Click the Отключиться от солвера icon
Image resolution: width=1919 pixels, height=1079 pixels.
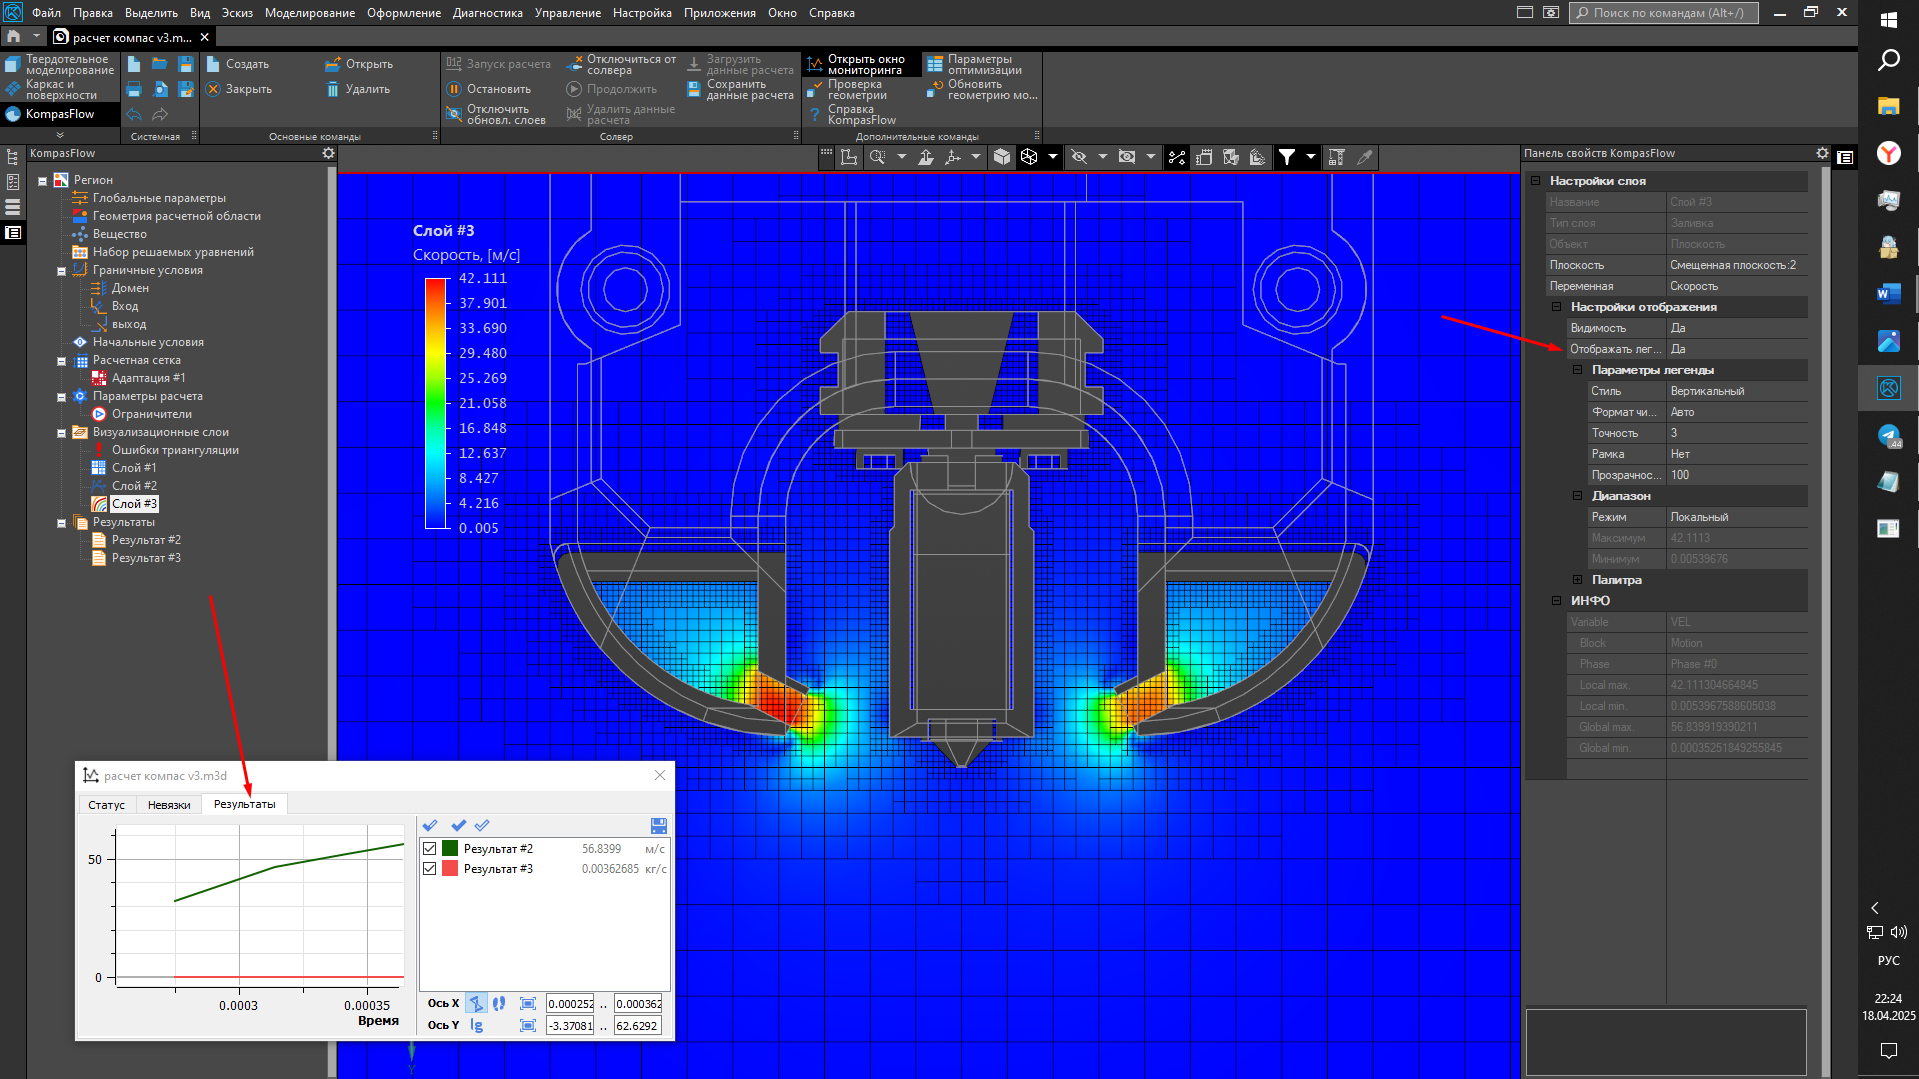pos(574,65)
